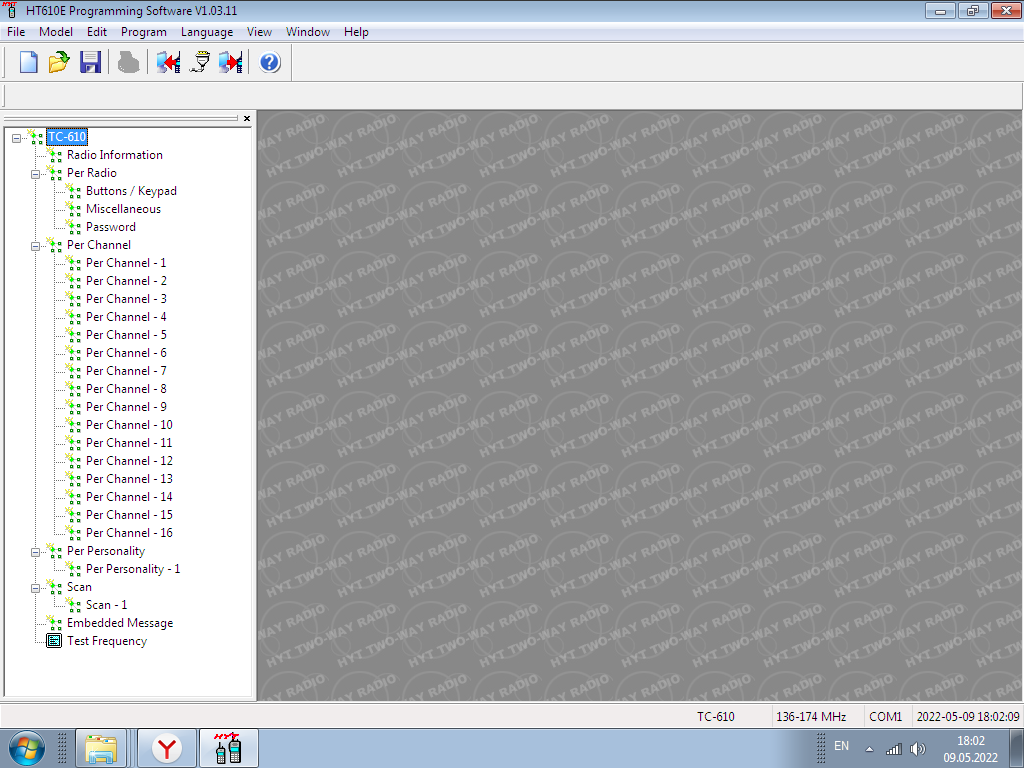Click the volume speaker tray icon

tap(918, 749)
